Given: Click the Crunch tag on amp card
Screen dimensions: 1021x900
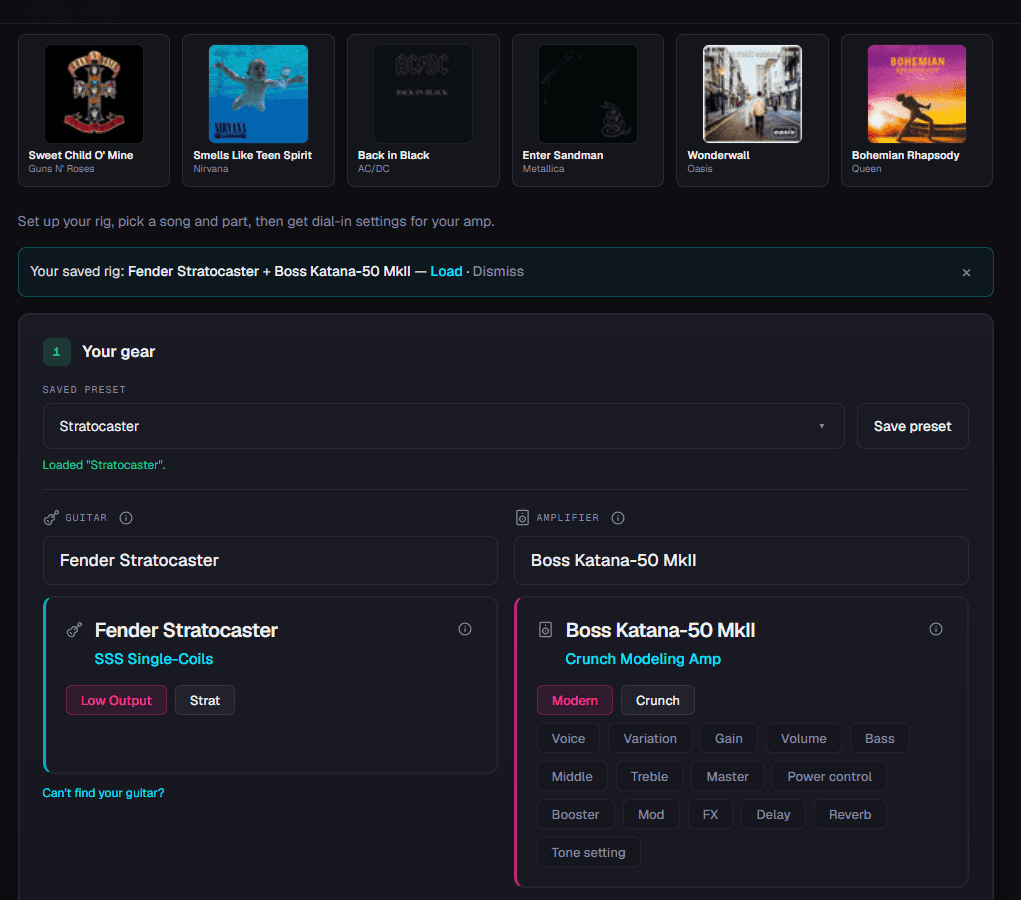Looking at the screenshot, I should tap(658, 700).
